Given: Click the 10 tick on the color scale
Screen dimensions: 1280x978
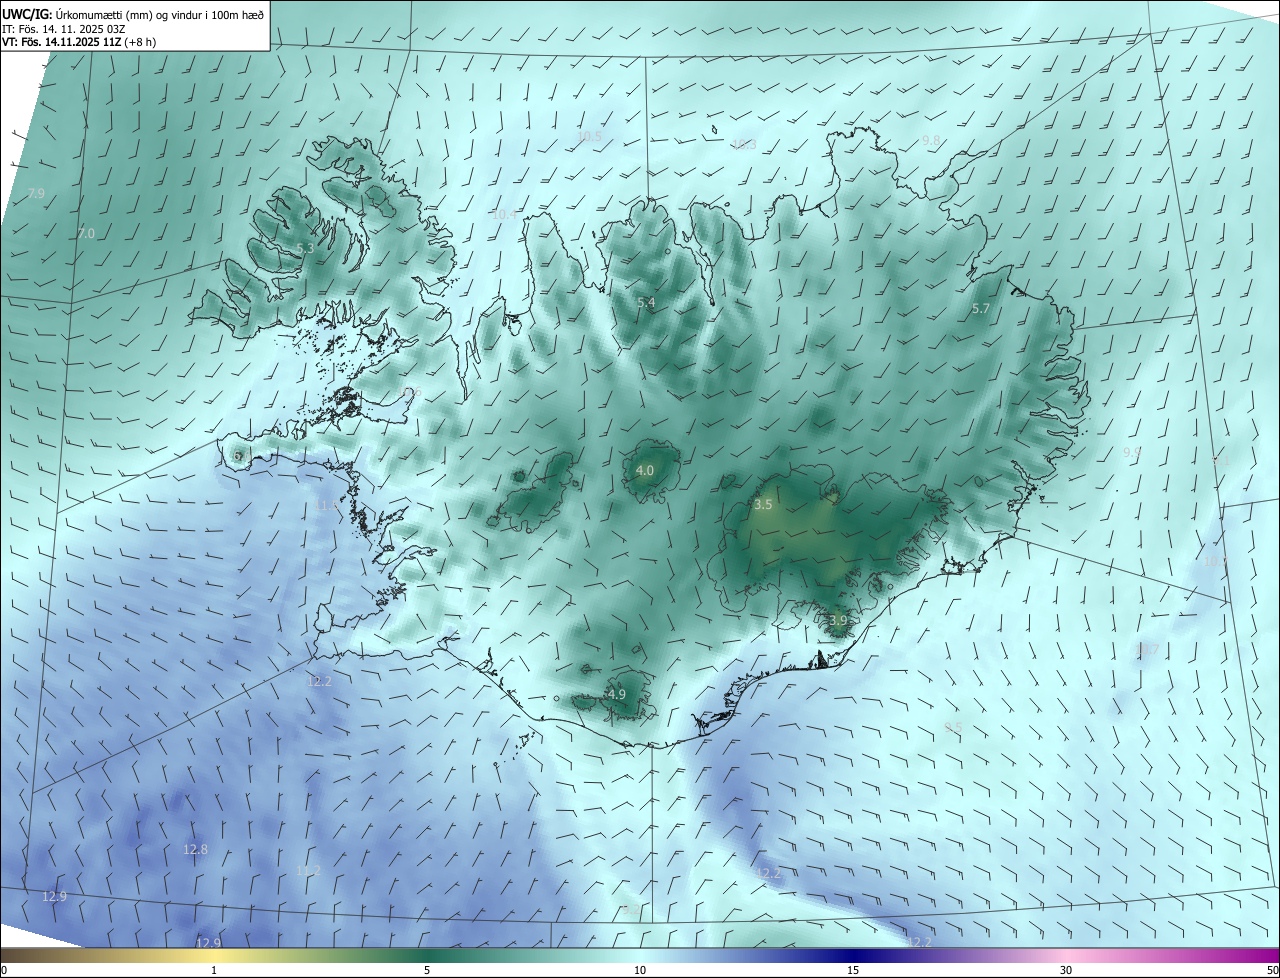Looking at the screenshot, I should [x=640, y=970].
